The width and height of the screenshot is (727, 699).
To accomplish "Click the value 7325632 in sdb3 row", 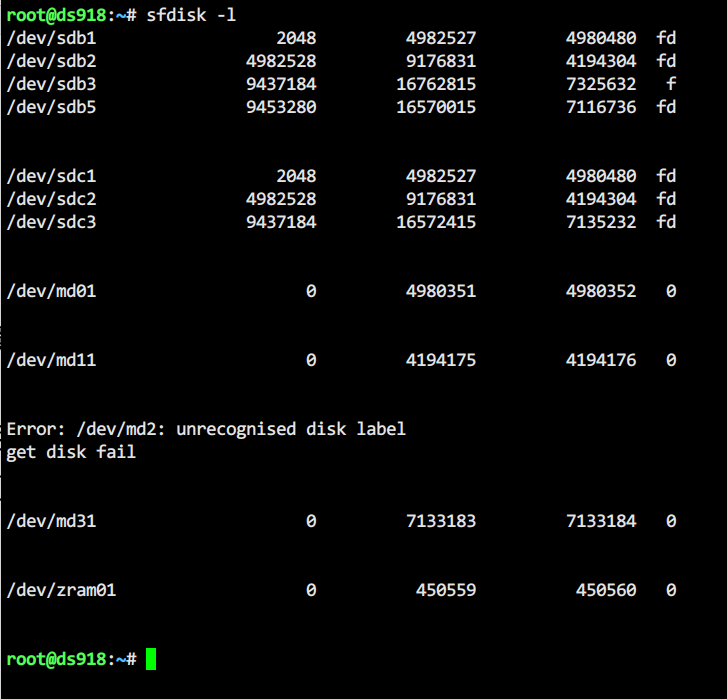I will pyautogui.click(x=601, y=84).
